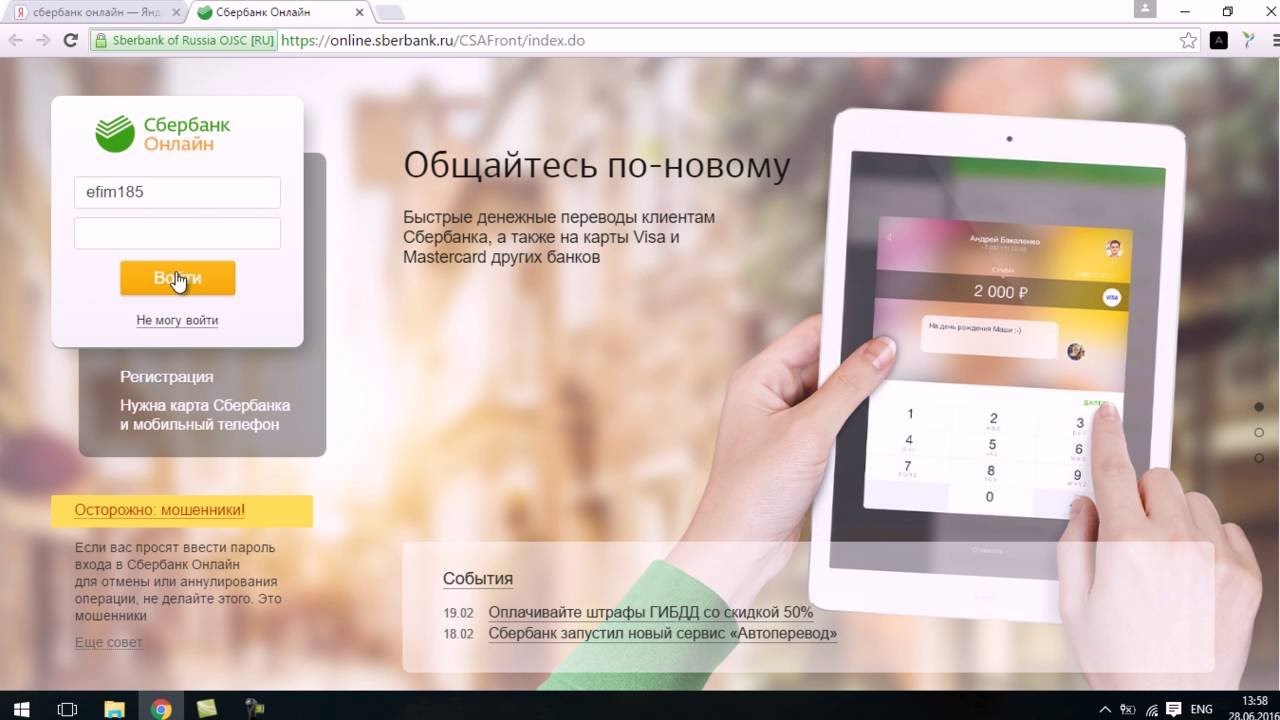Close the Сбербанк Онлайн tab
The height and width of the screenshot is (720, 1280).
pyautogui.click(x=360, y=13)
